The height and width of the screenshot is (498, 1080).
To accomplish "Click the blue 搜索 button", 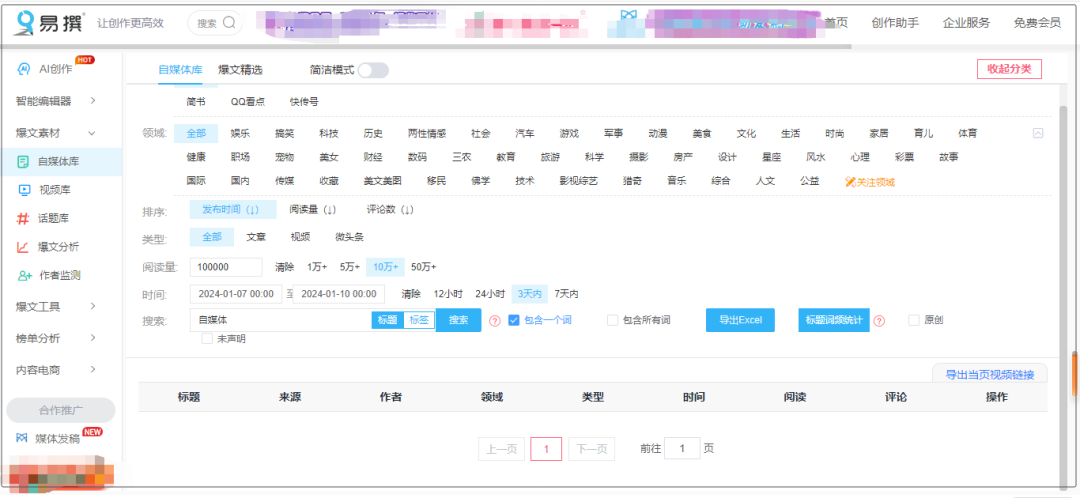I will (x=459, y=320).
